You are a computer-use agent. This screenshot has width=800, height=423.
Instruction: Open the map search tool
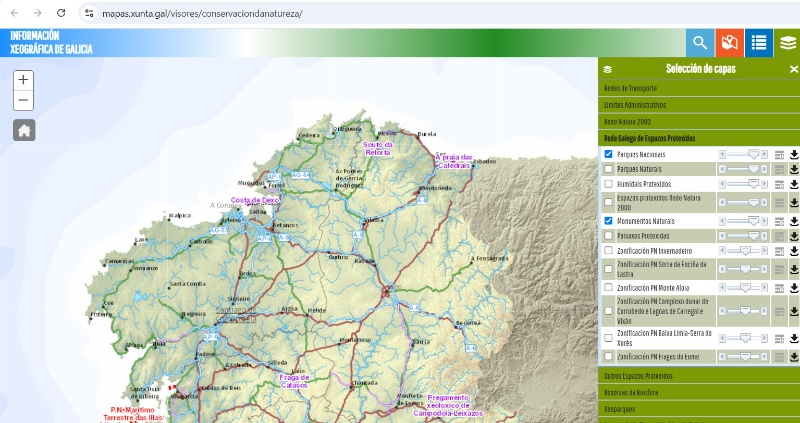pos(700,43)
